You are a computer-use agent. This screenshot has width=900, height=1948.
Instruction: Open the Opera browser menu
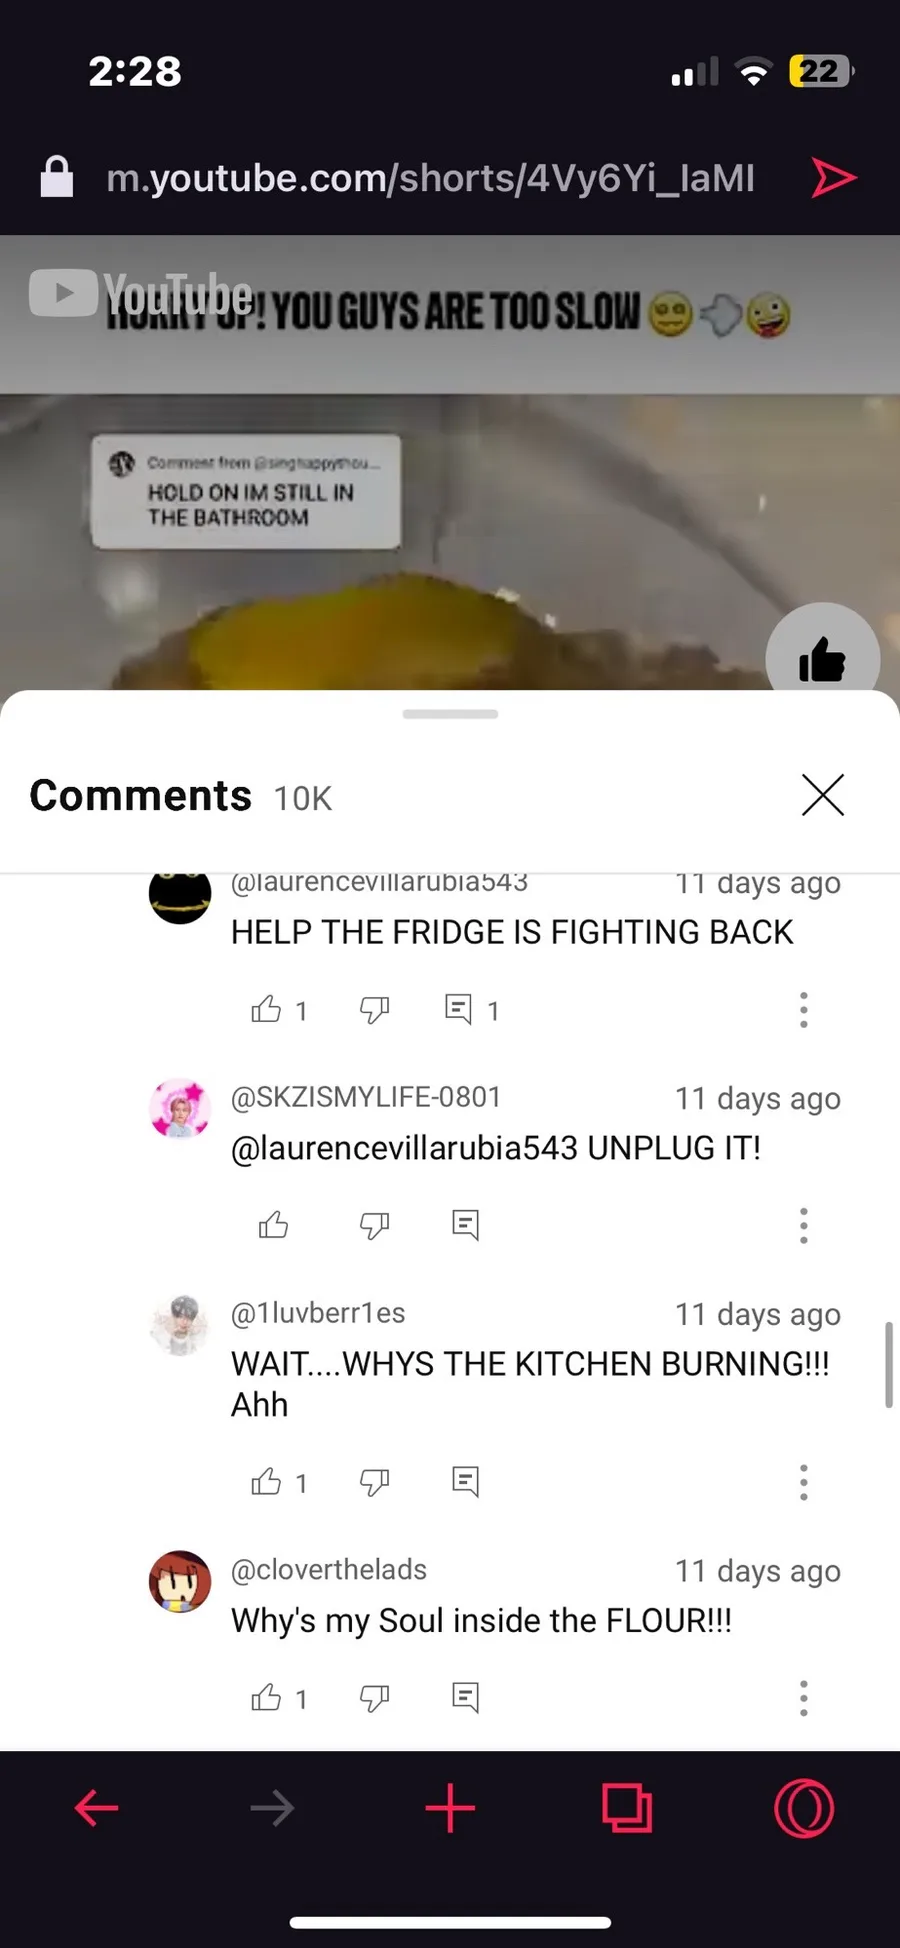tap(804, 1808)
